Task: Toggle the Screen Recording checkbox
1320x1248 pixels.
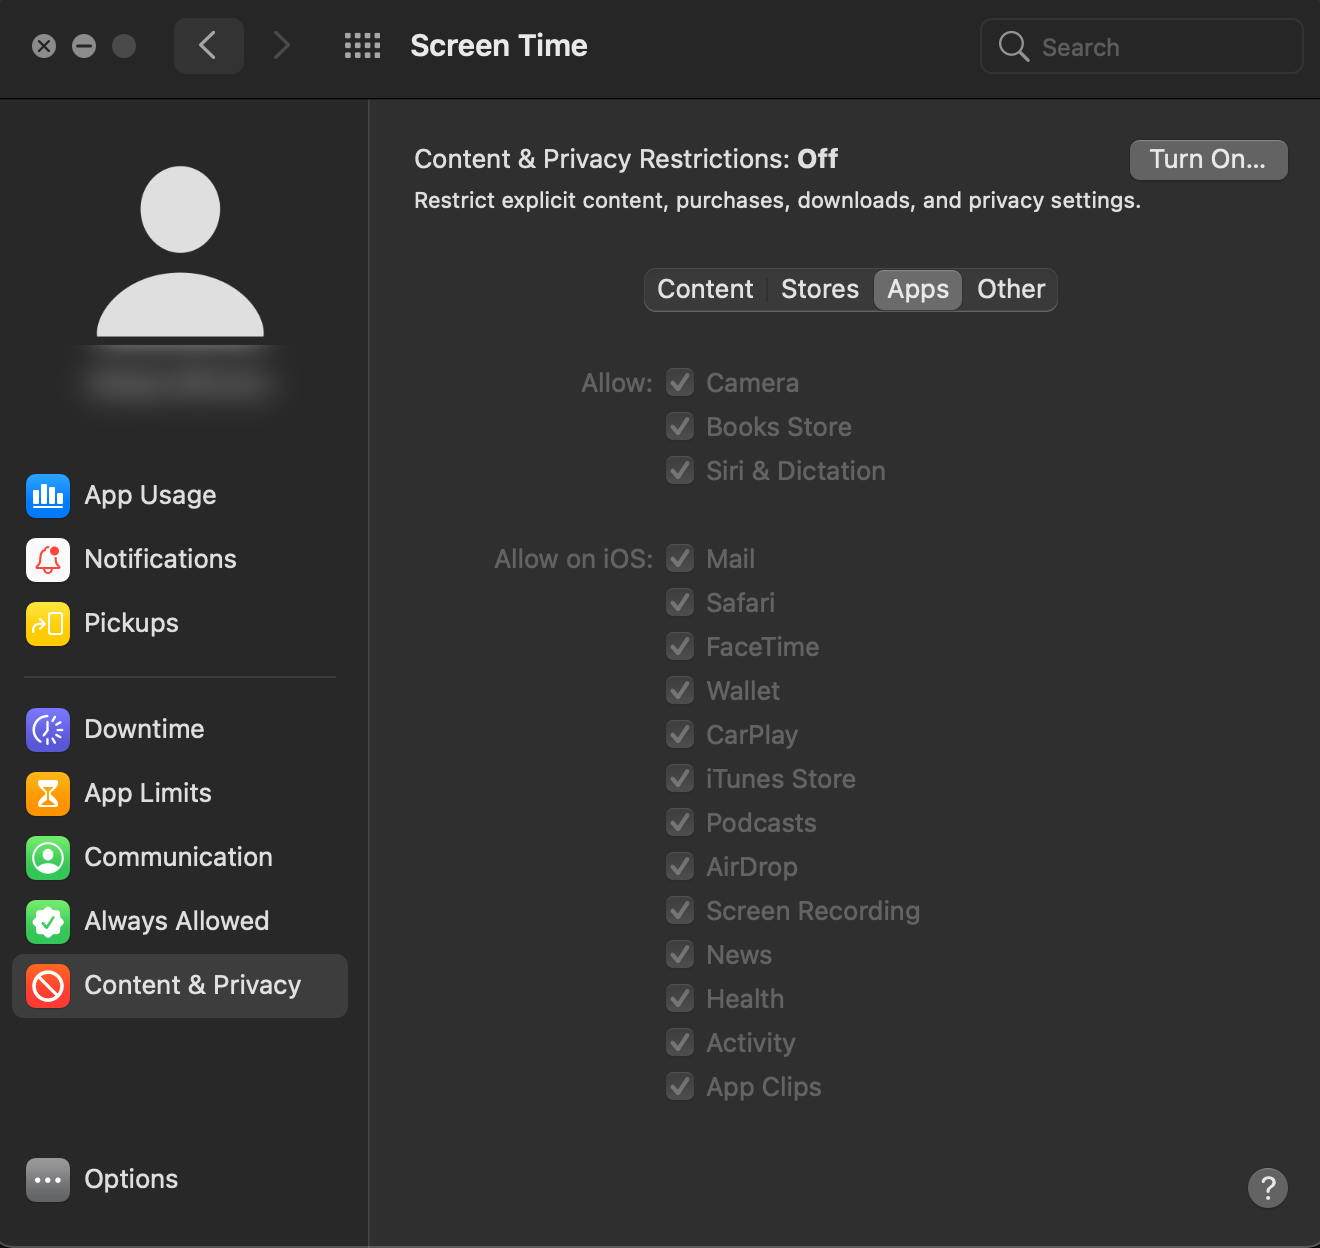Action: 680,910
